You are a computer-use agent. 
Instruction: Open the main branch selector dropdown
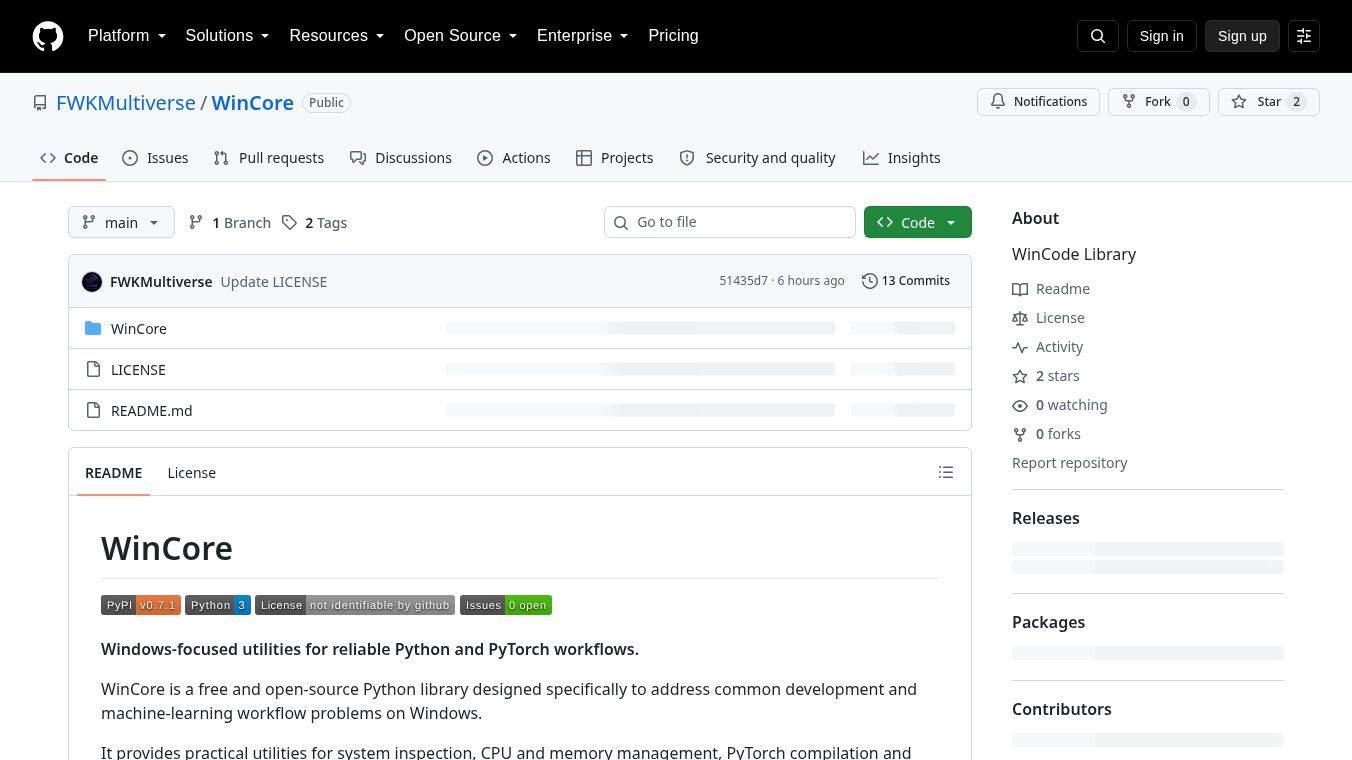click(121, 222)
